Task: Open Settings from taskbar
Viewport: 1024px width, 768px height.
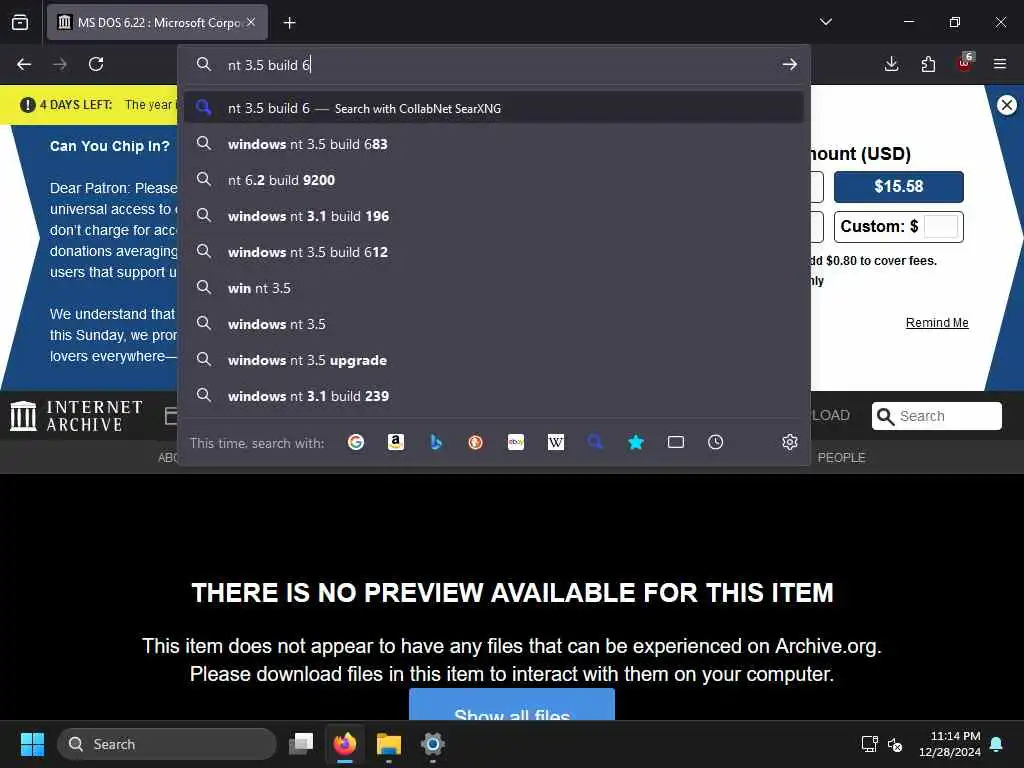Action: click(432, 744)
